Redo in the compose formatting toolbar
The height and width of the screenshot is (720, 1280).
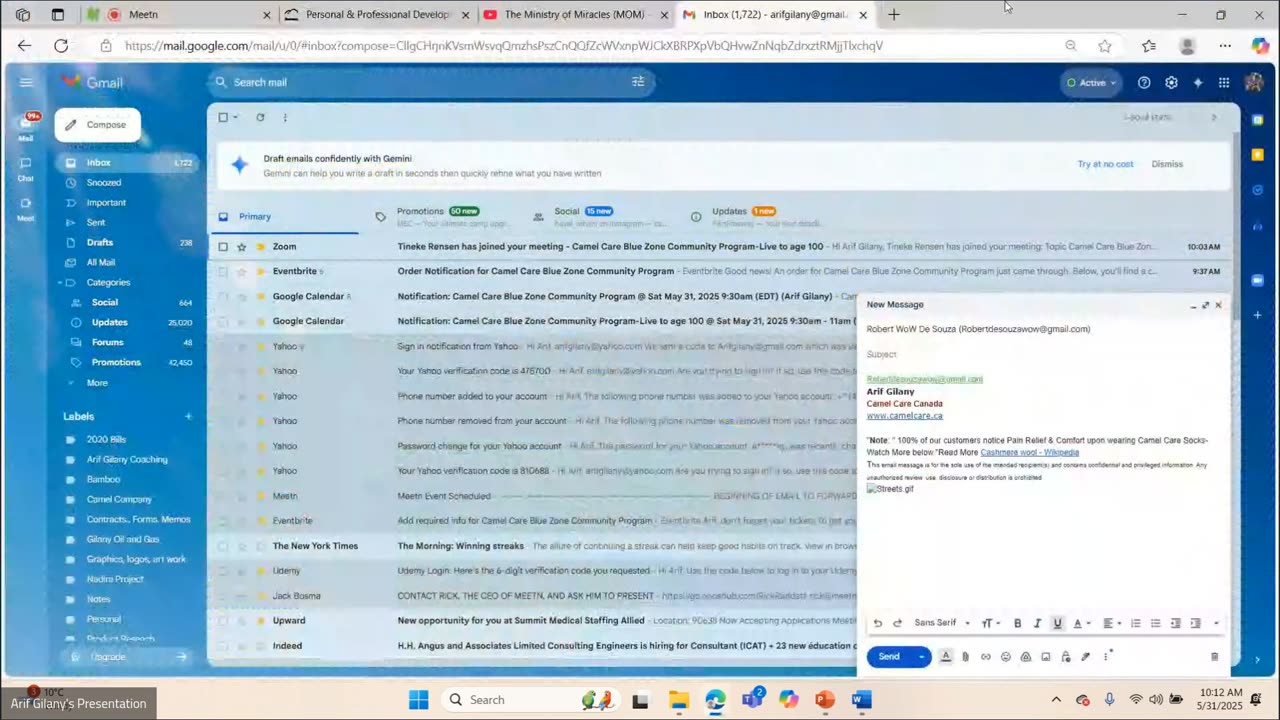897,623
